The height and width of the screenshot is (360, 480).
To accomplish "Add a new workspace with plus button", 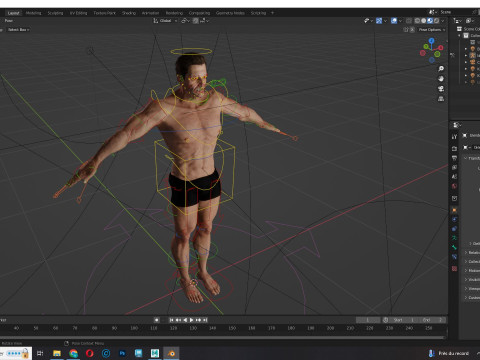I will pyautogui.click(x=272, y=13).
